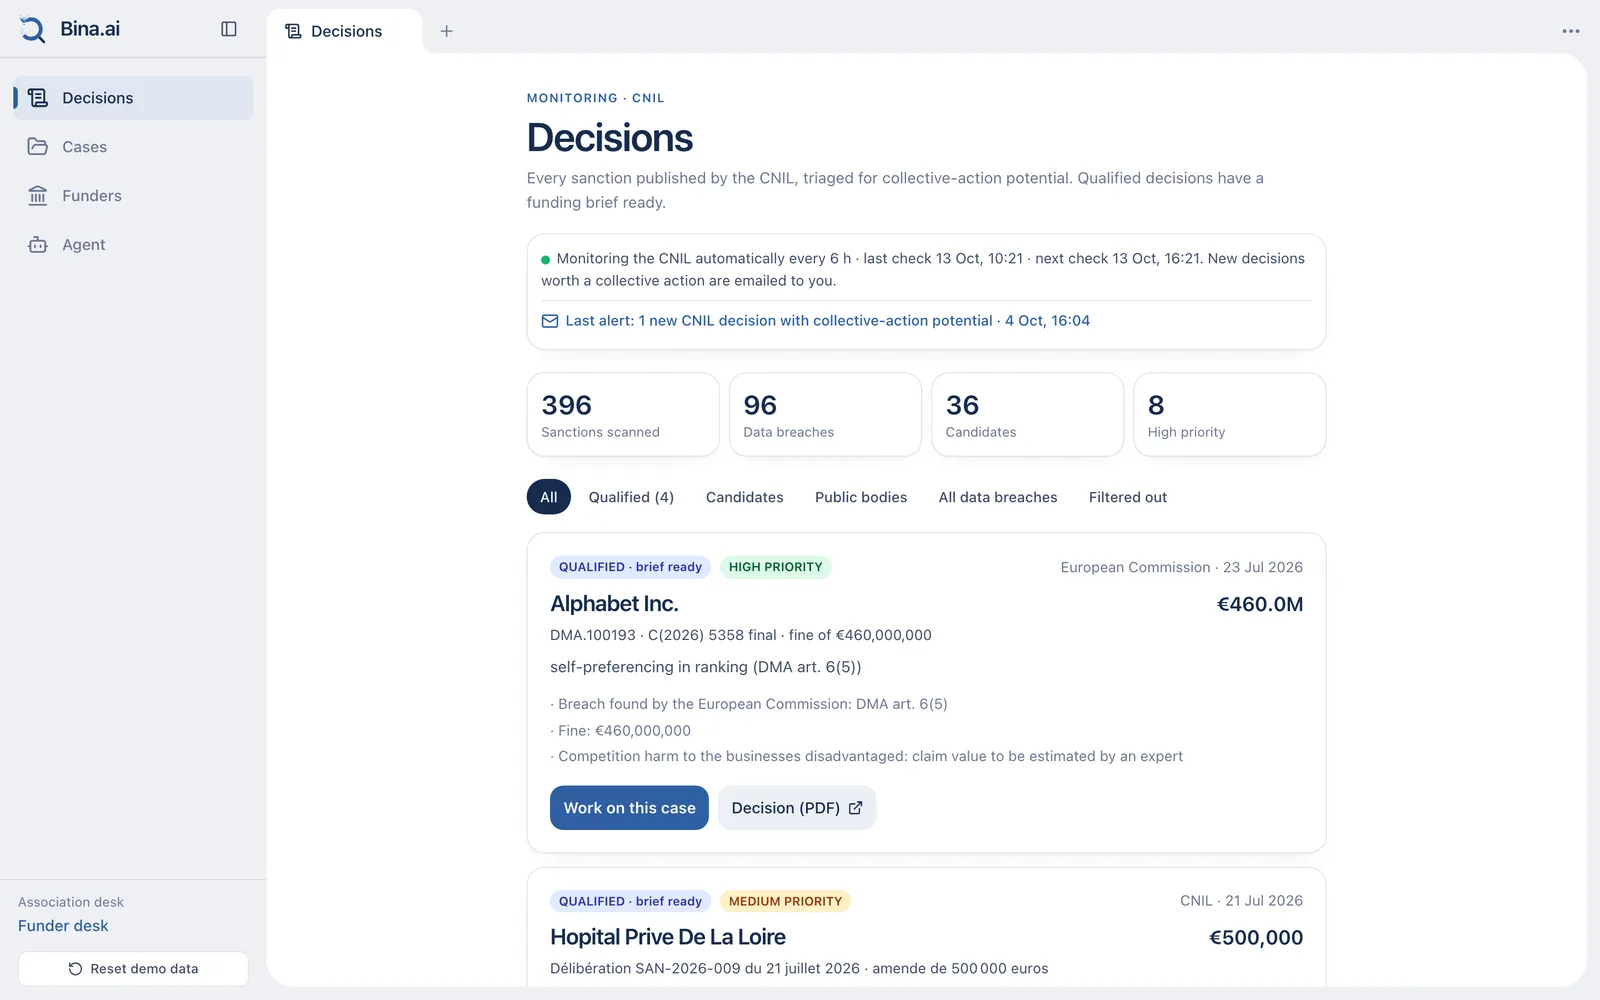Click the Cases folder icon
Image resolution: width=1600 pixels, height=1000 pixels.
[38, 147]
